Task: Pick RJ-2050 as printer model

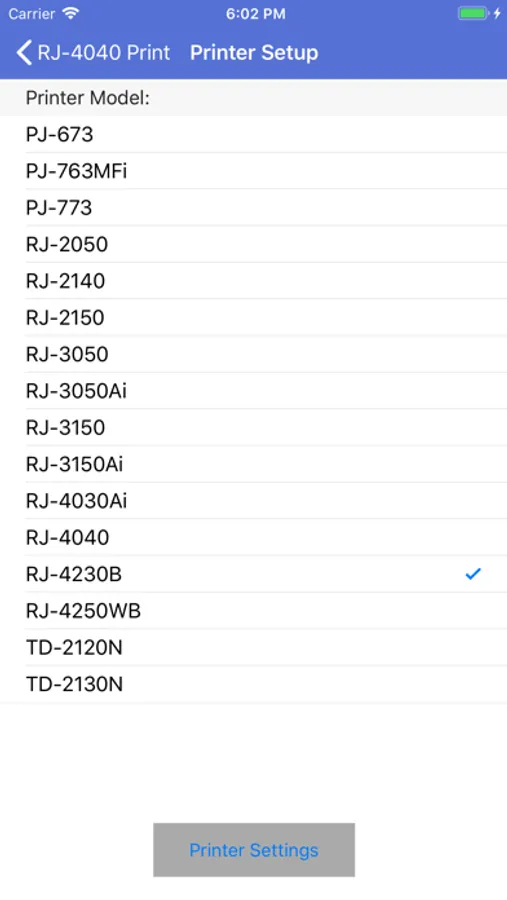Action: coord(253,245)
